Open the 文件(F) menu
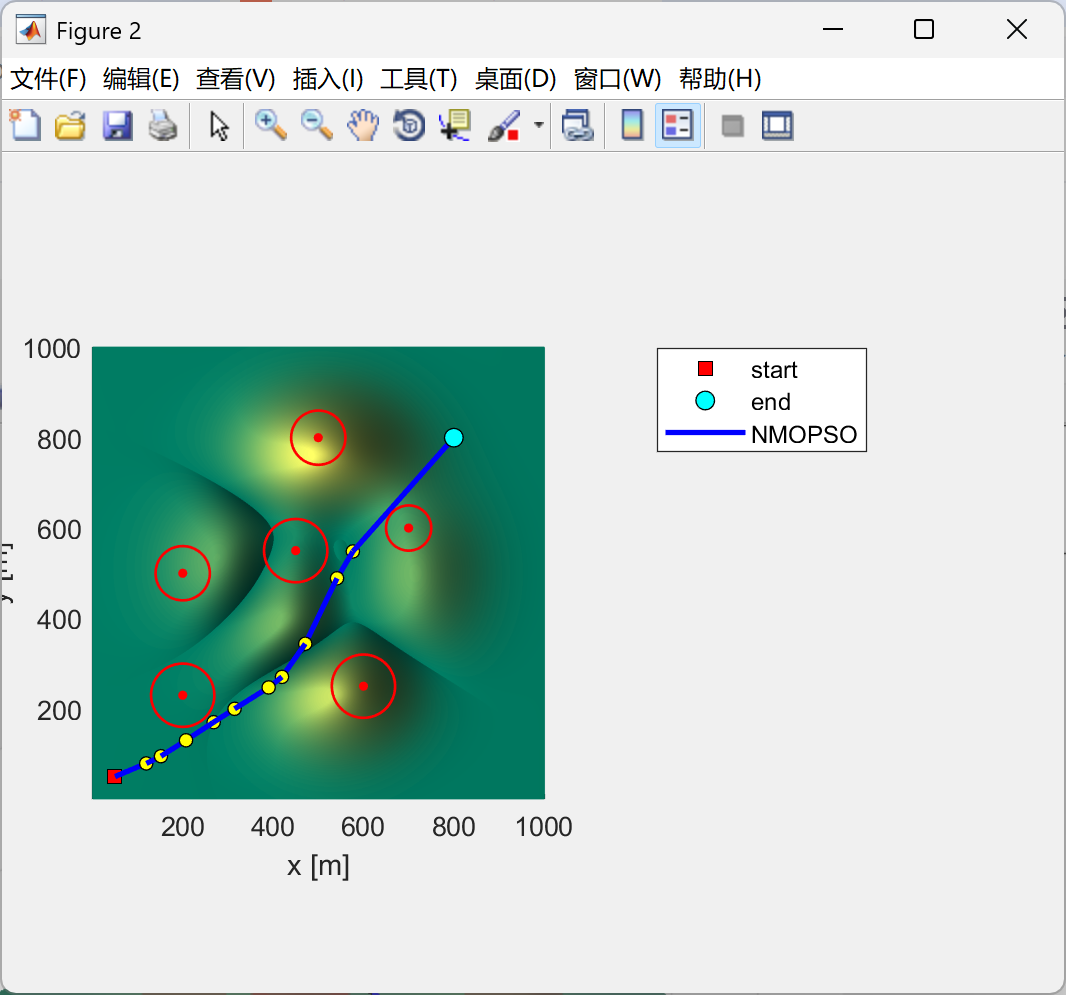The image size is (1066, 995). click(x=48, y=79)
